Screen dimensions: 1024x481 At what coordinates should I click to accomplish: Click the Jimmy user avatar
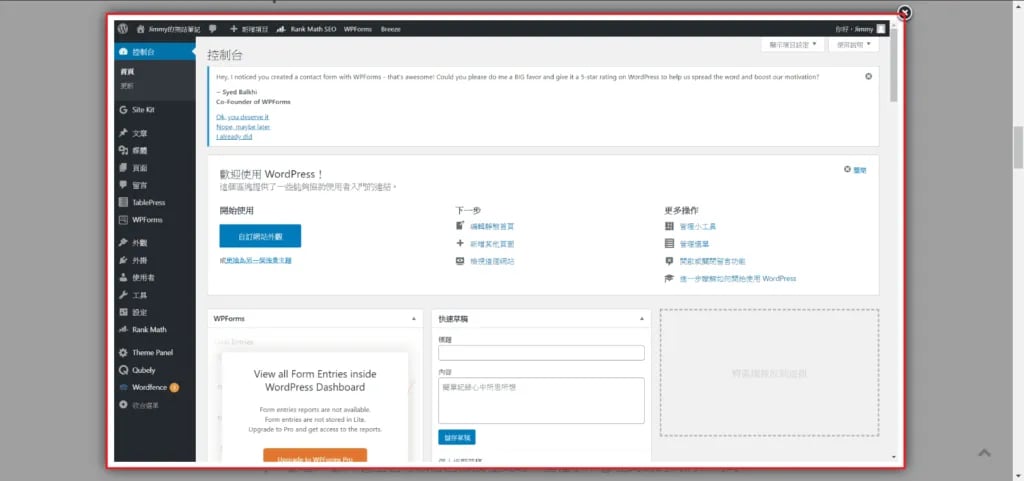click(x=881, y=29)
